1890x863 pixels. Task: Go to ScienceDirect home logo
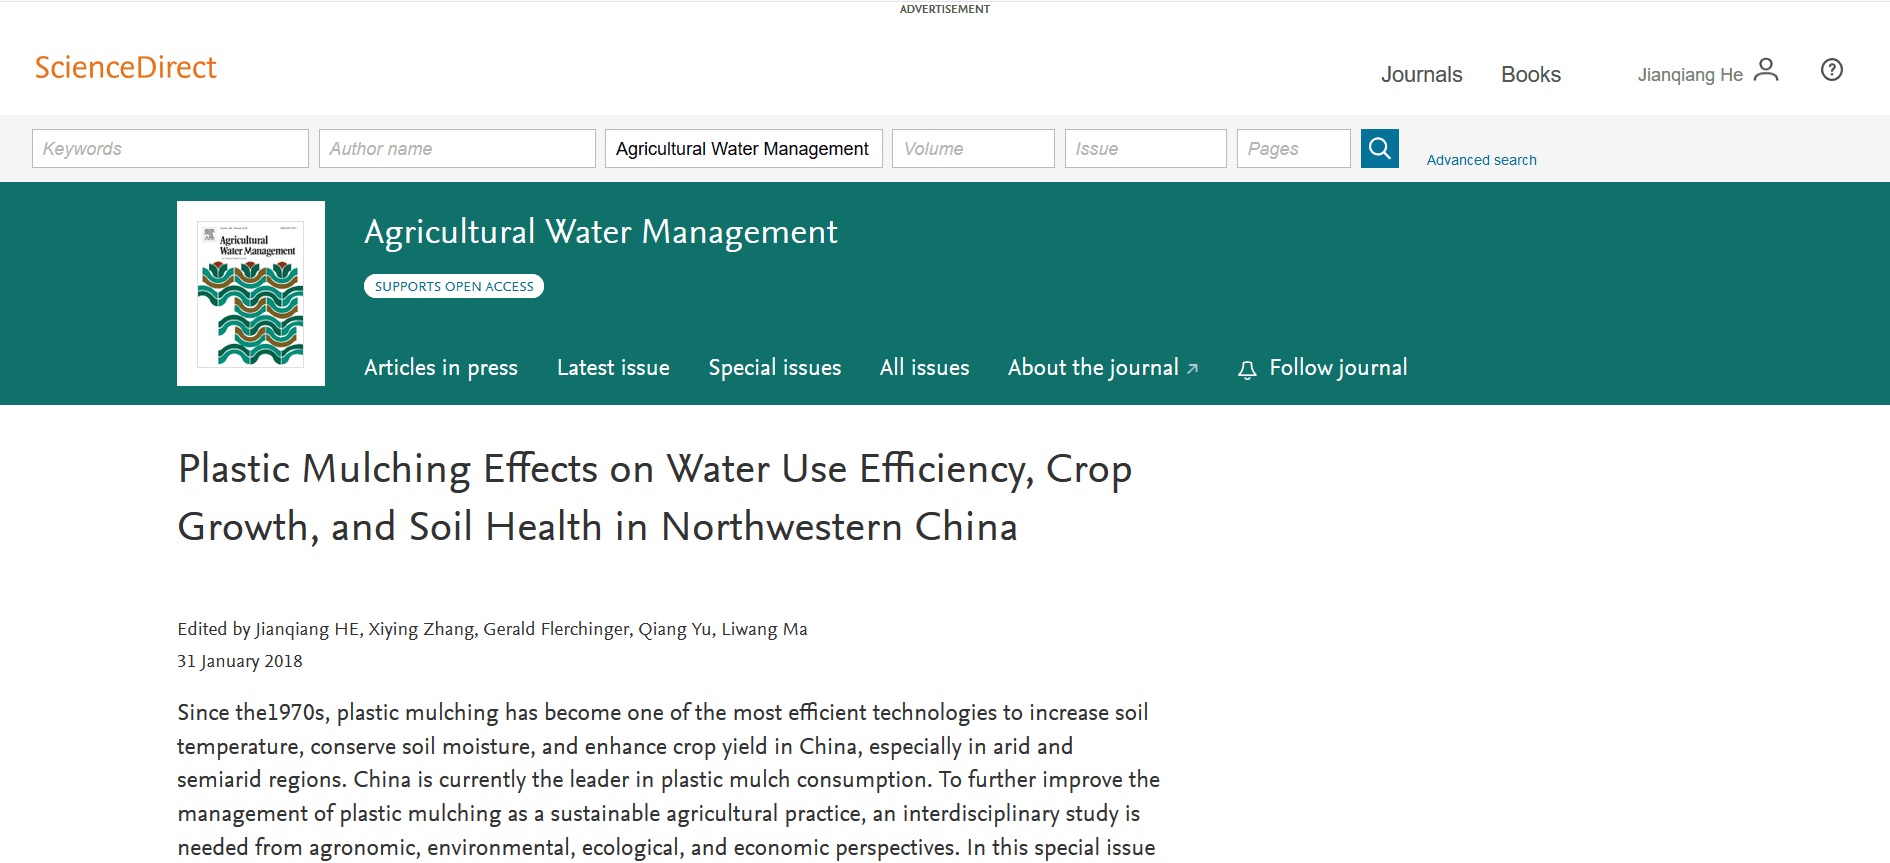pyautogui.click(x=126, y=68)
